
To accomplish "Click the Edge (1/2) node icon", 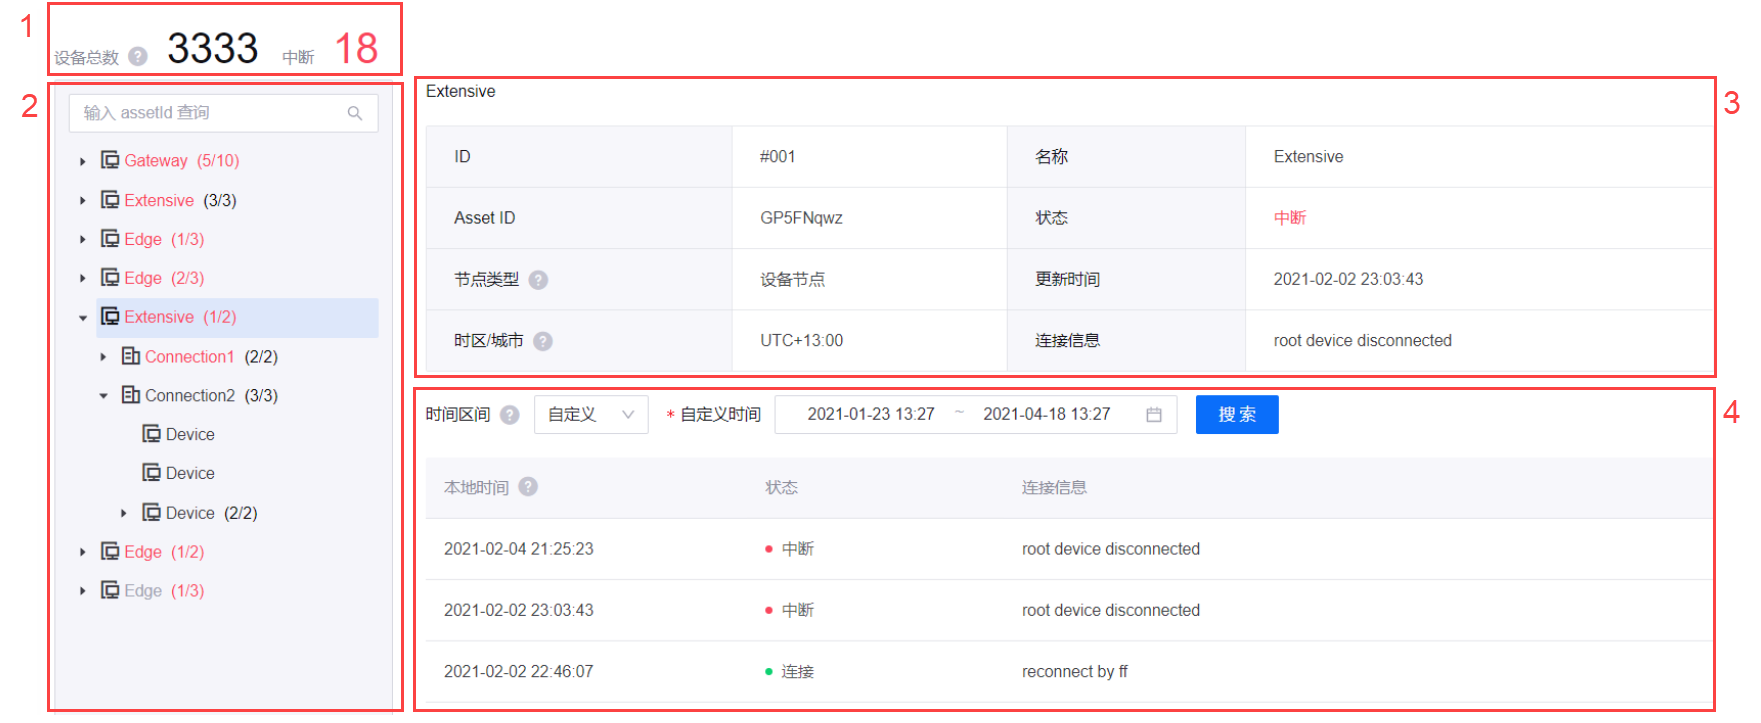I will coord(110,552).
